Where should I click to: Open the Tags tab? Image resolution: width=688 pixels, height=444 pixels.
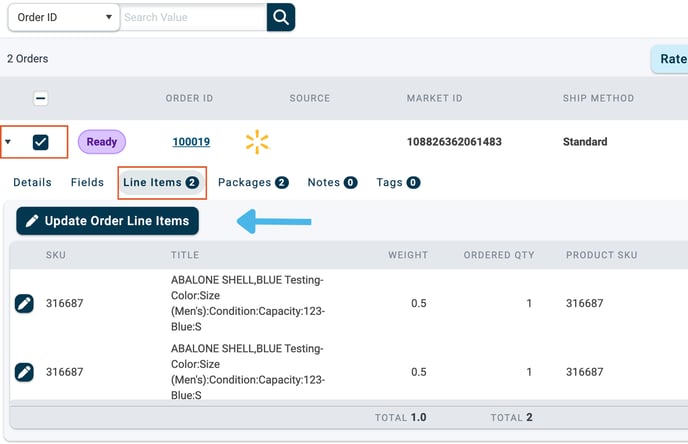point(397,183)
